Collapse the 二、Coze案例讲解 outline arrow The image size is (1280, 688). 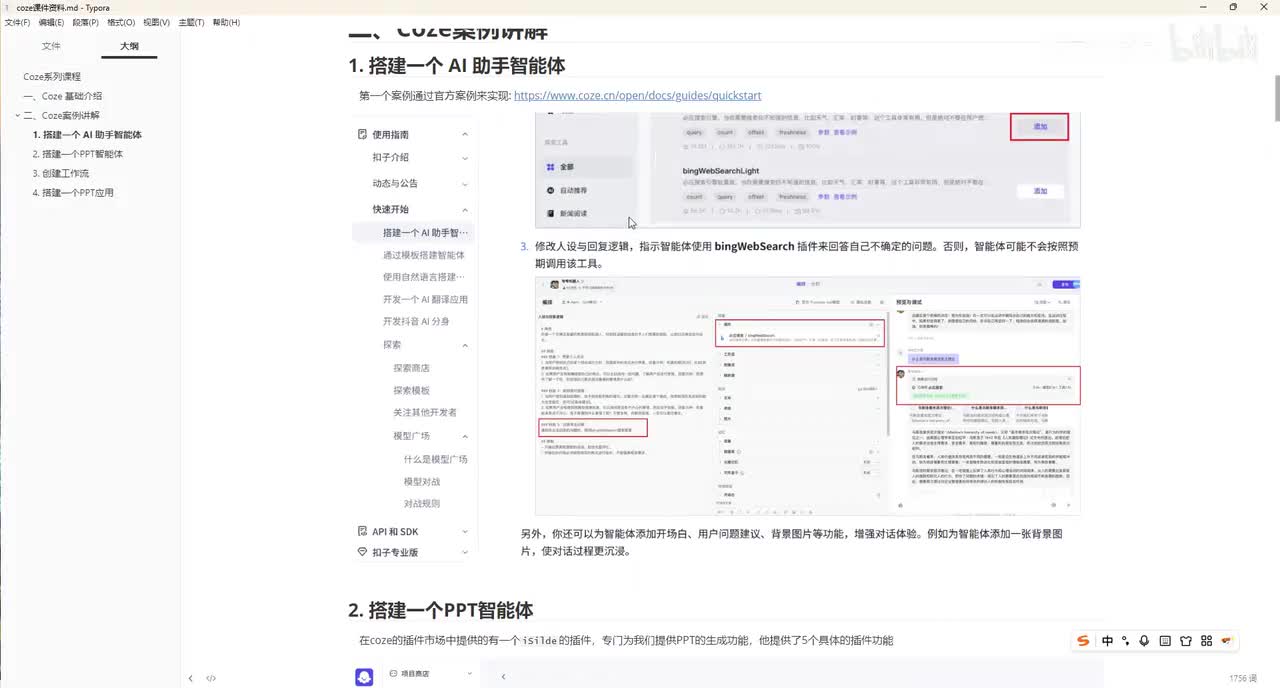coord(17,116)
